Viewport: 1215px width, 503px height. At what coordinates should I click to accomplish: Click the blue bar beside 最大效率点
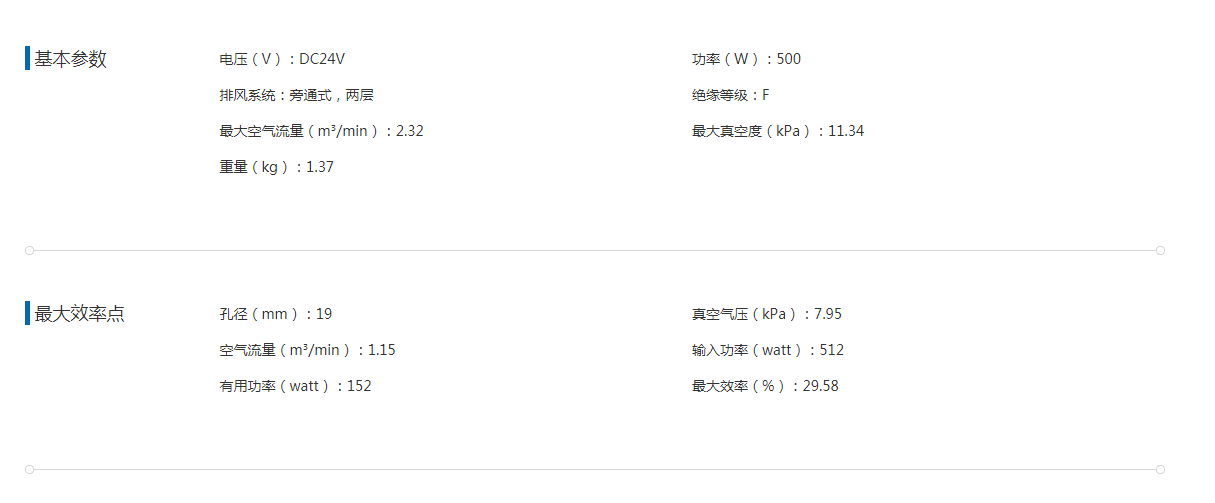click(x=27, y=314)
